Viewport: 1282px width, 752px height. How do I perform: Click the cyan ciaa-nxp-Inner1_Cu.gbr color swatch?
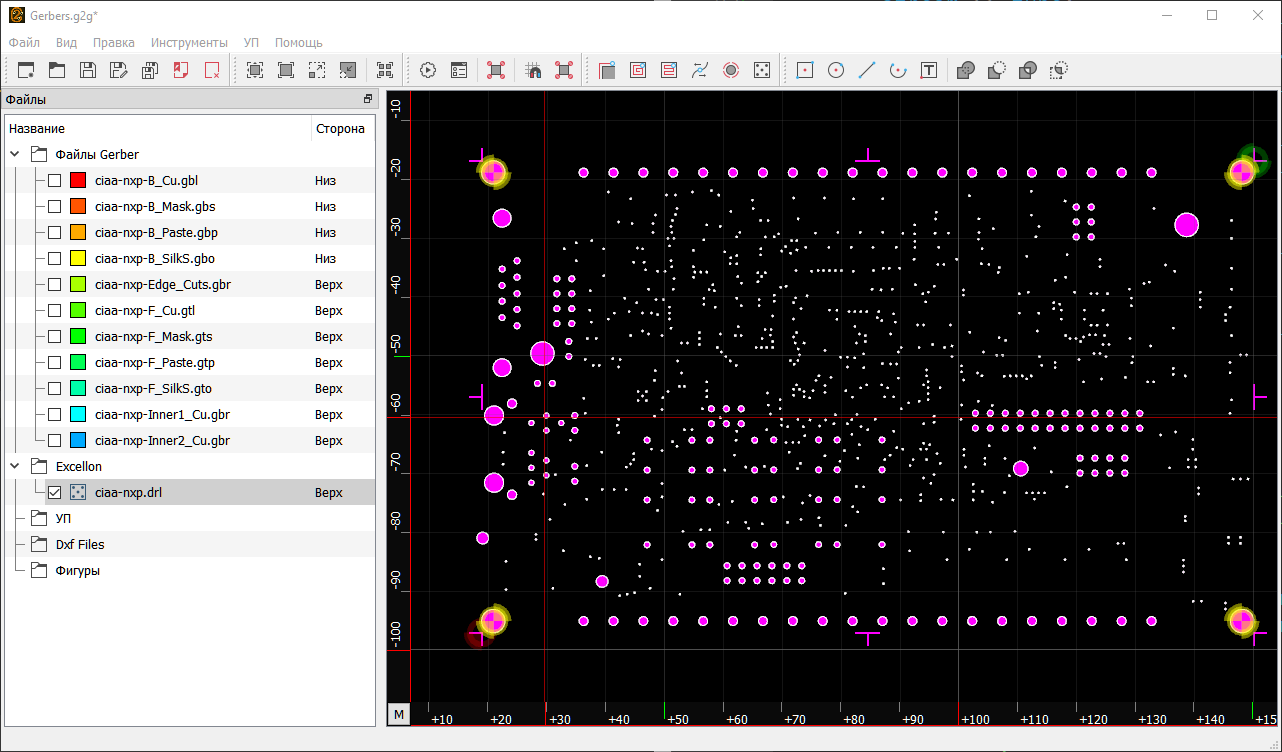click(78, 415)
